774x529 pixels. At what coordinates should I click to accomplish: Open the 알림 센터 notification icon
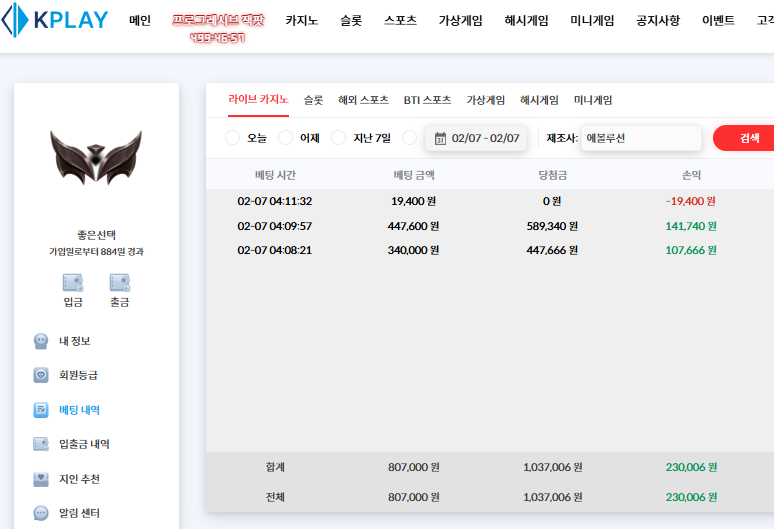(41, 513)
